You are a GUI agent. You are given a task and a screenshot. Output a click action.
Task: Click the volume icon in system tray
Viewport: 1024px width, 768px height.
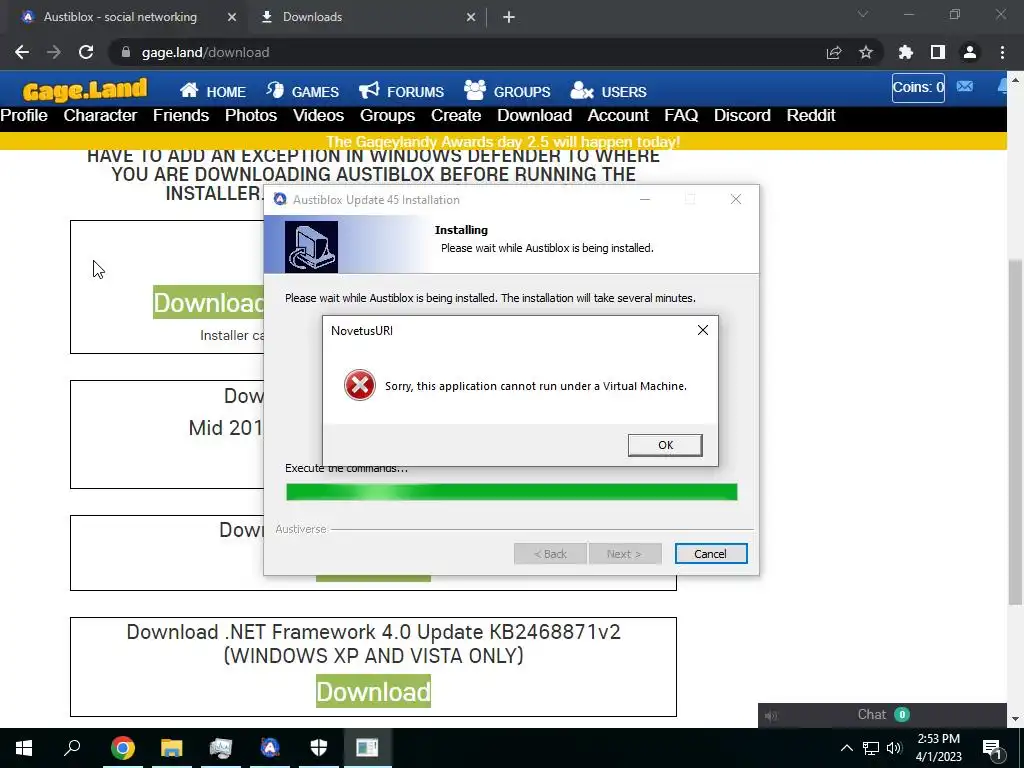coord(895,748)
